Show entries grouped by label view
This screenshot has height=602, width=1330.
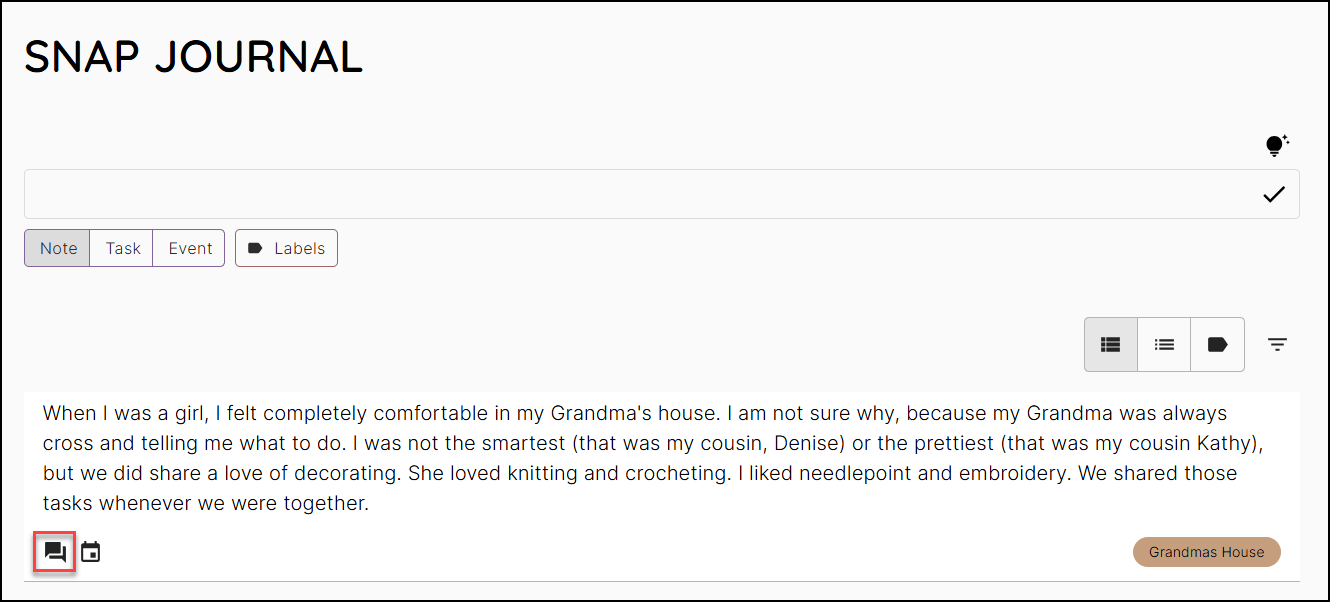pos(1217,344)
